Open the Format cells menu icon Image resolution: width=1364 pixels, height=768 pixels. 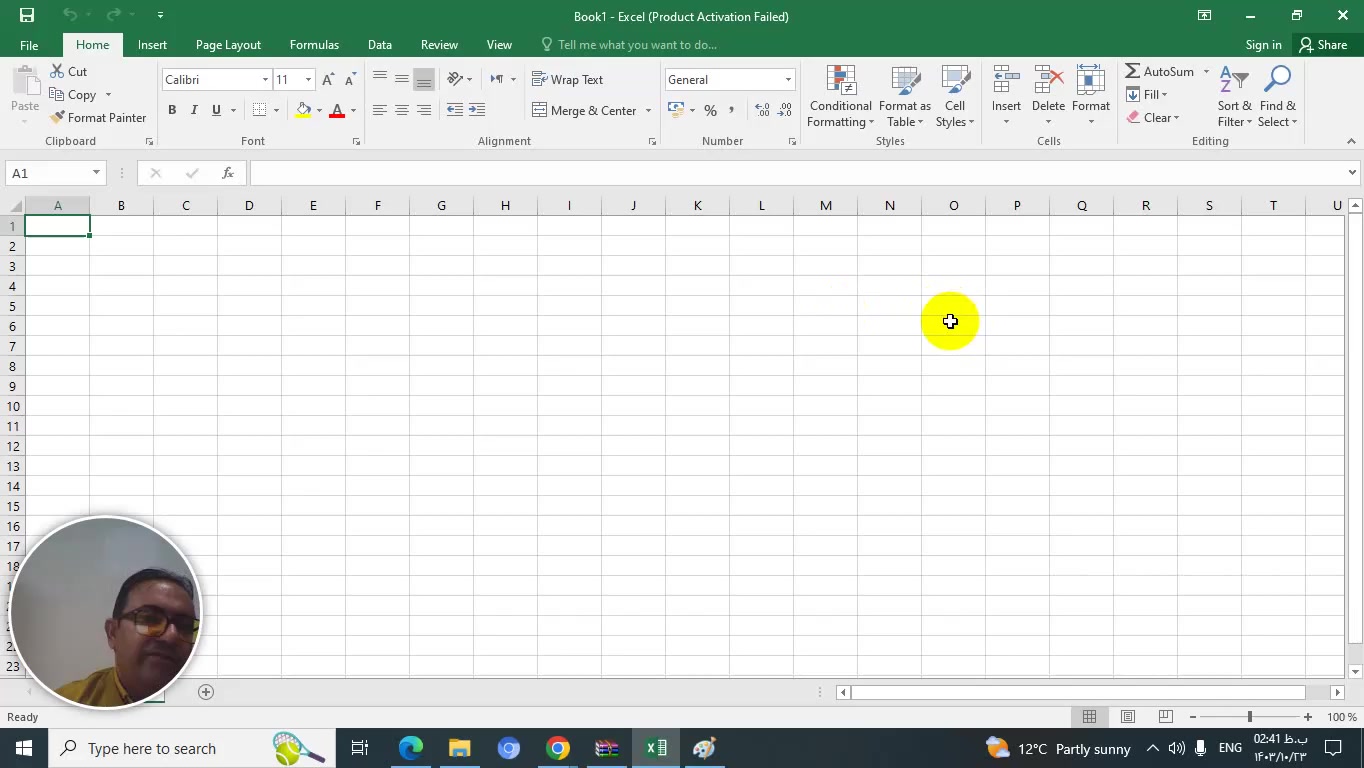point(1090,80)
